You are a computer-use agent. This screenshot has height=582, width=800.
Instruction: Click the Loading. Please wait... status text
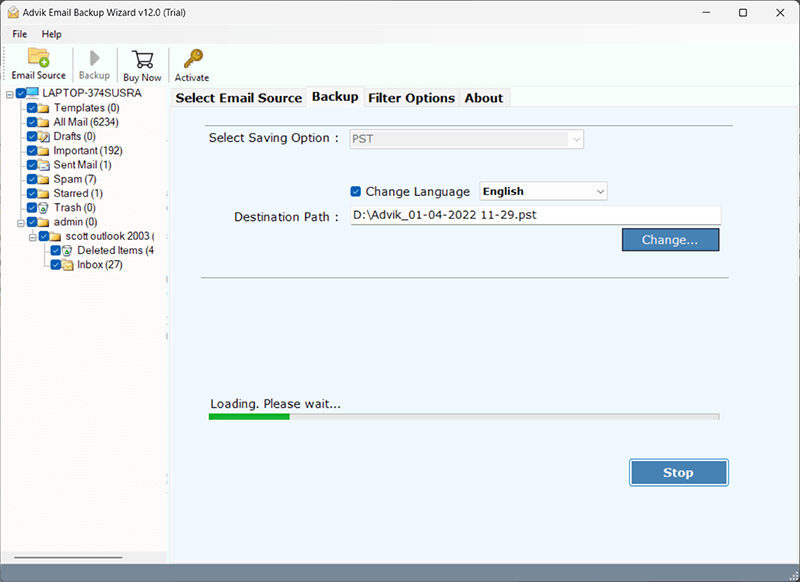(x=276, y=404)
